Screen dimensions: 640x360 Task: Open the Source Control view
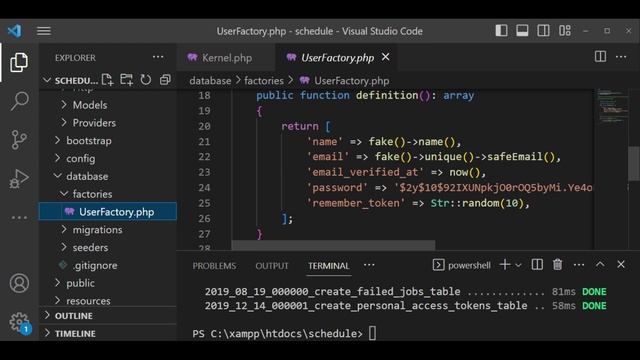(x=19, y=139)
